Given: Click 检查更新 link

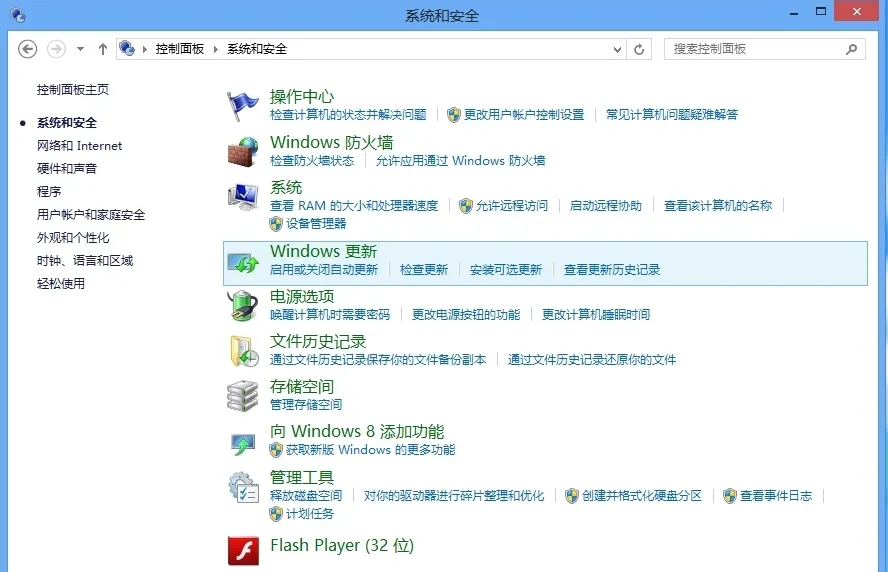Looking at the screenshot, I should pyautogui.click(x=424, y=270).
